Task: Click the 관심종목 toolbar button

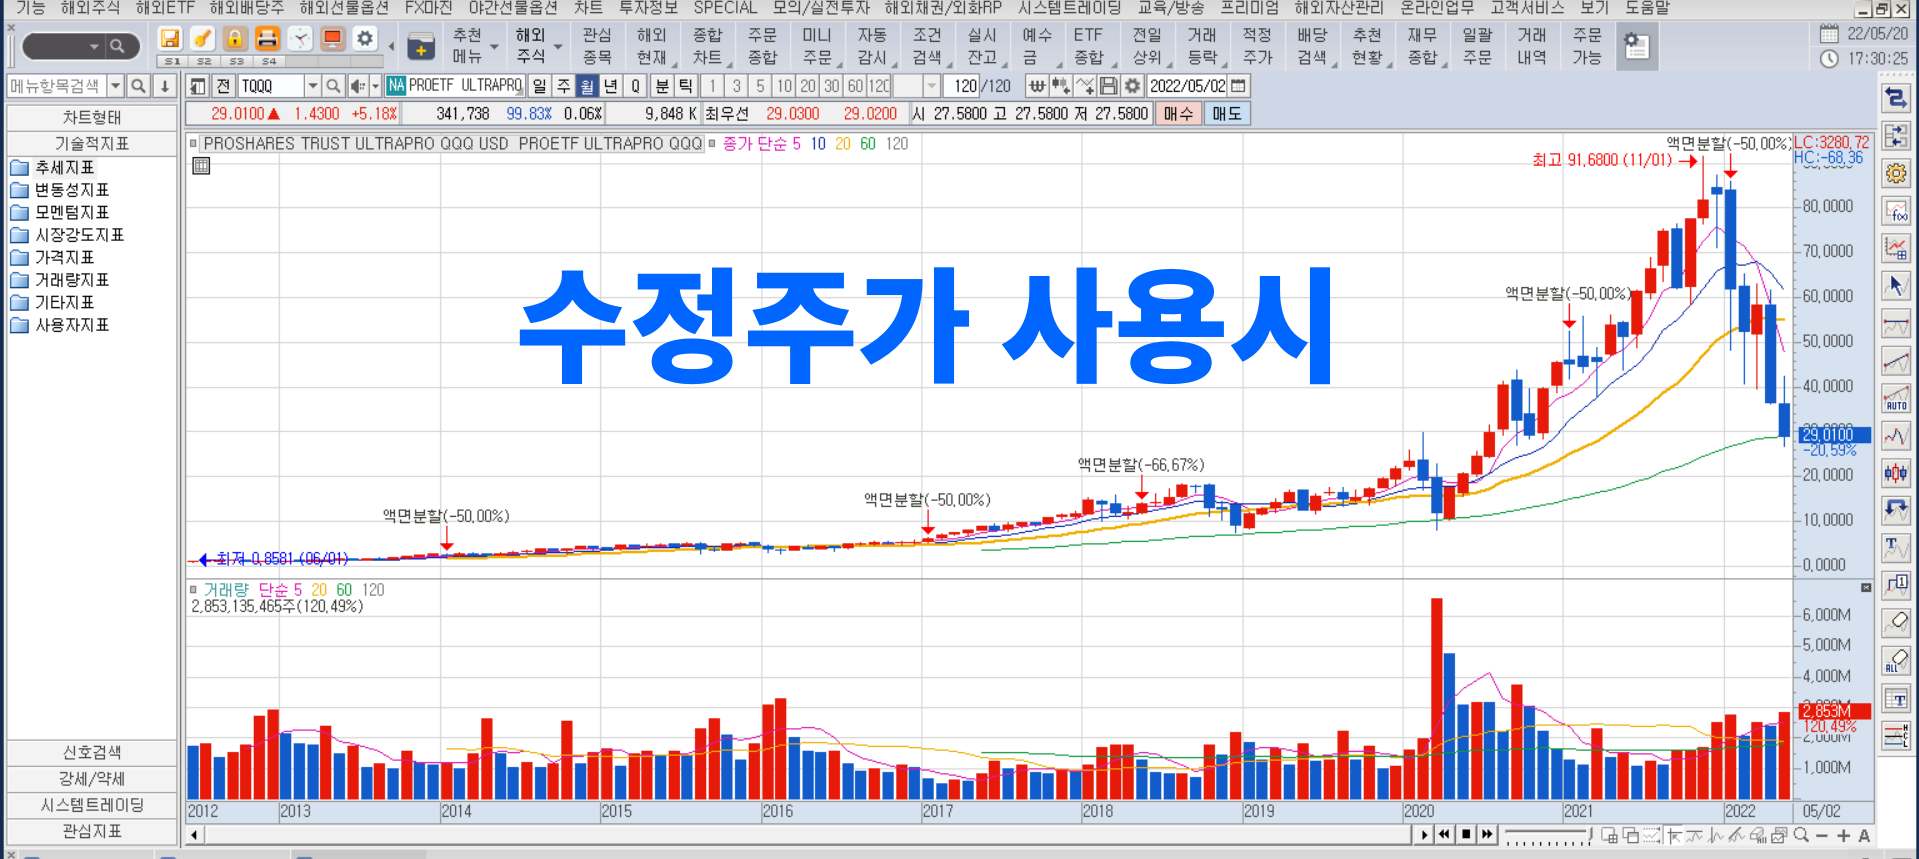Action: [597, 46]
